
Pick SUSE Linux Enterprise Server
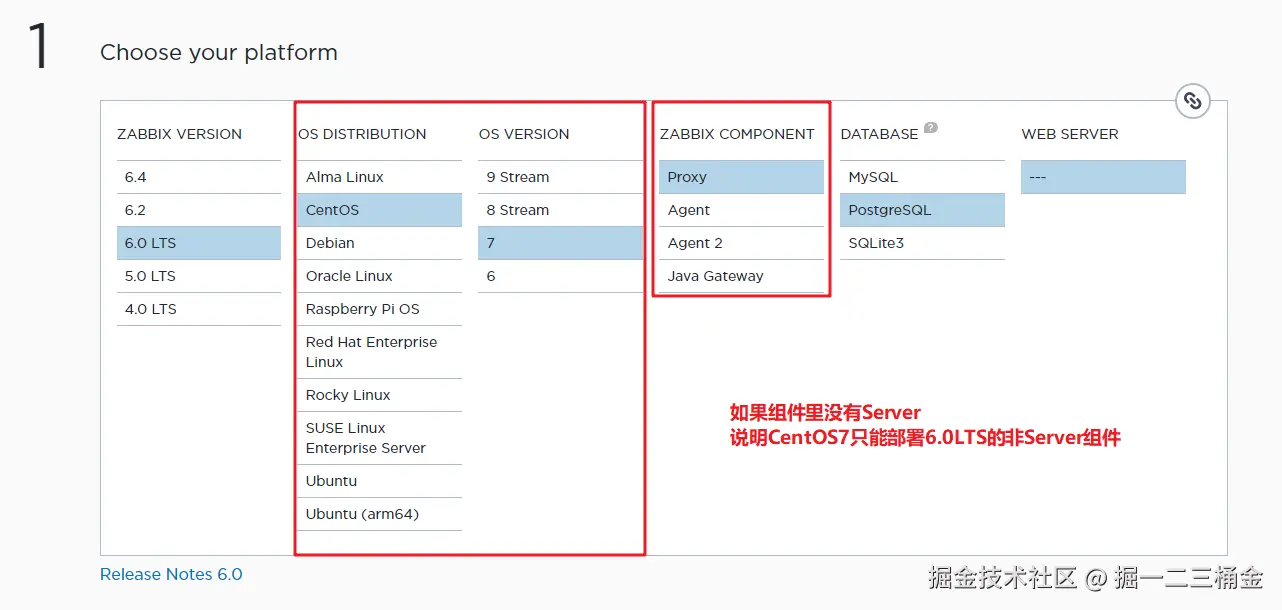[380, 438]
